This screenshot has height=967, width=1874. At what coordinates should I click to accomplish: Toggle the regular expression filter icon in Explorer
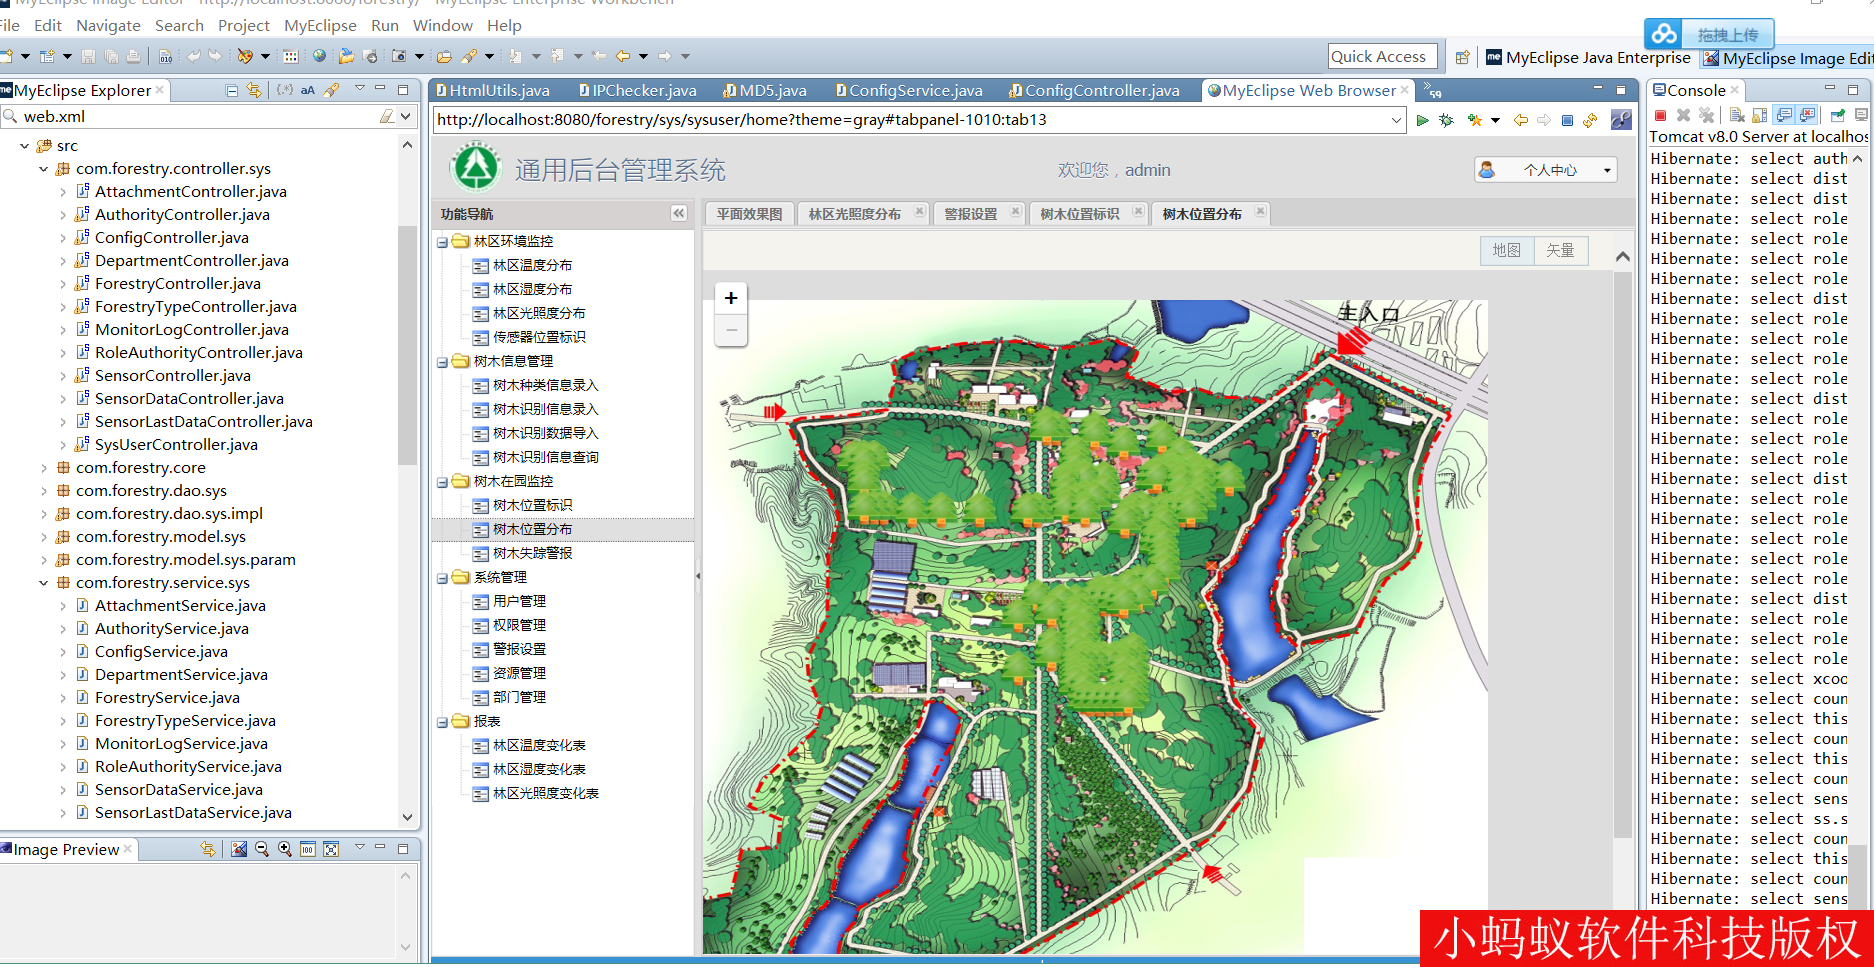[285, 90]
